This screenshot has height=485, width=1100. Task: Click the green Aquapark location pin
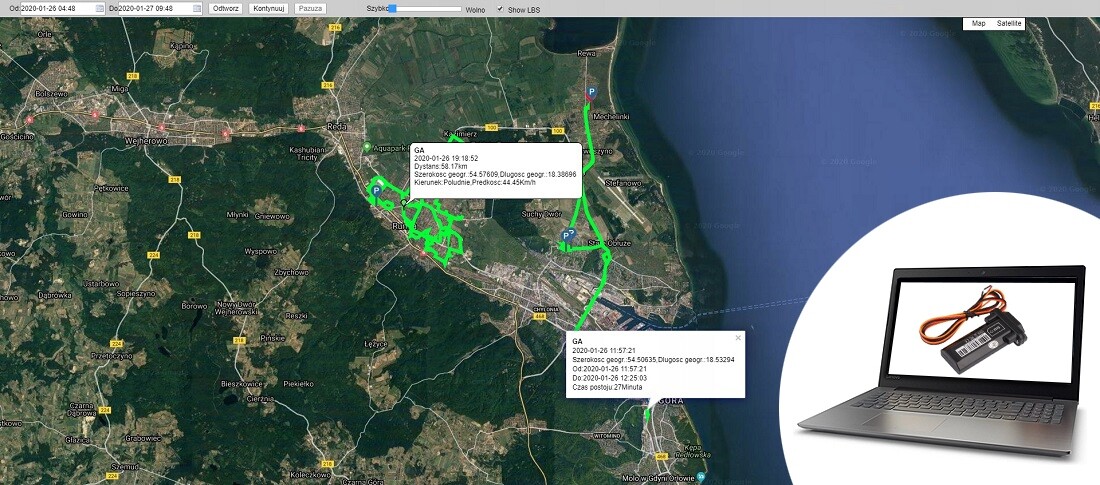click(x=367, y=148)
